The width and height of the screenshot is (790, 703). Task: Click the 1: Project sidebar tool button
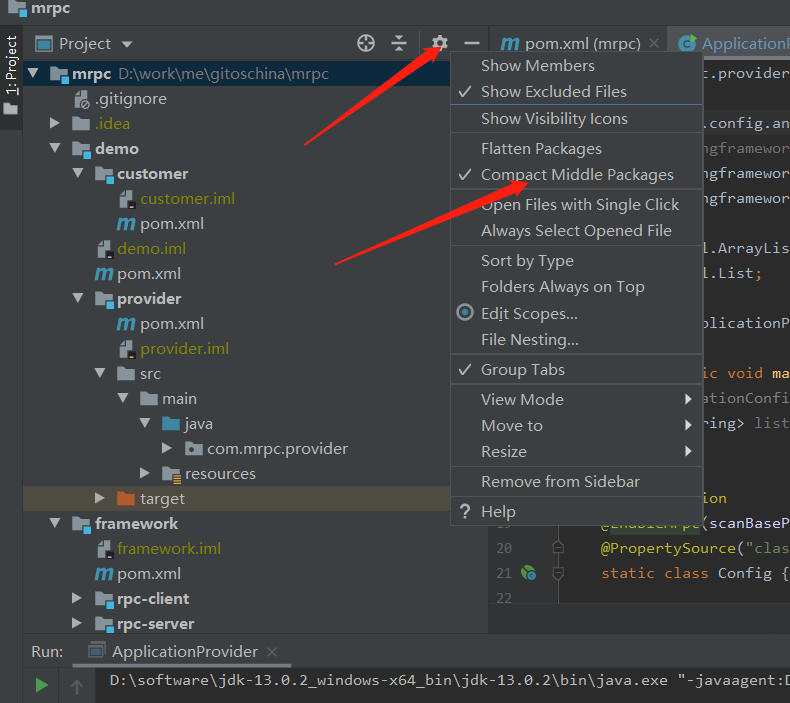coord(11,66)
